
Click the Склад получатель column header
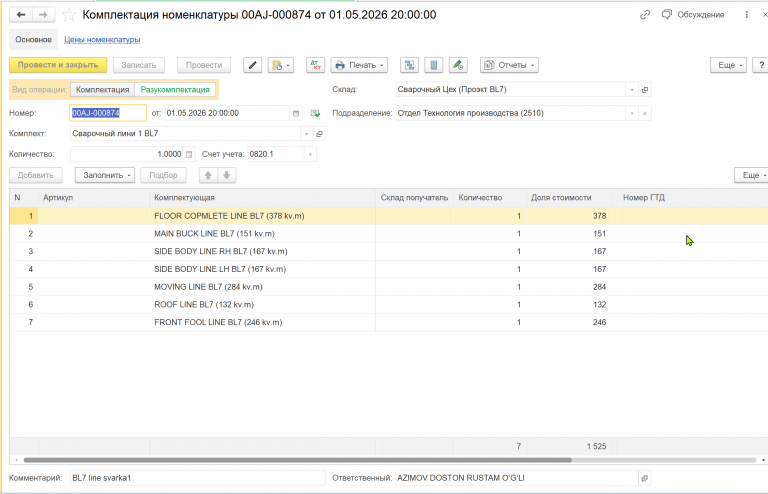[x=414, y=198]
